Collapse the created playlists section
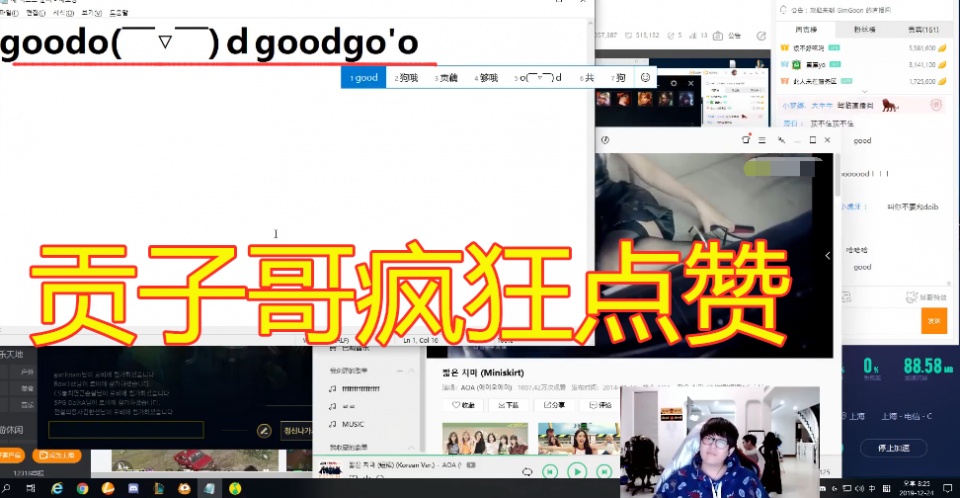This screenshot has width=960, height=498. coord(411,371)
